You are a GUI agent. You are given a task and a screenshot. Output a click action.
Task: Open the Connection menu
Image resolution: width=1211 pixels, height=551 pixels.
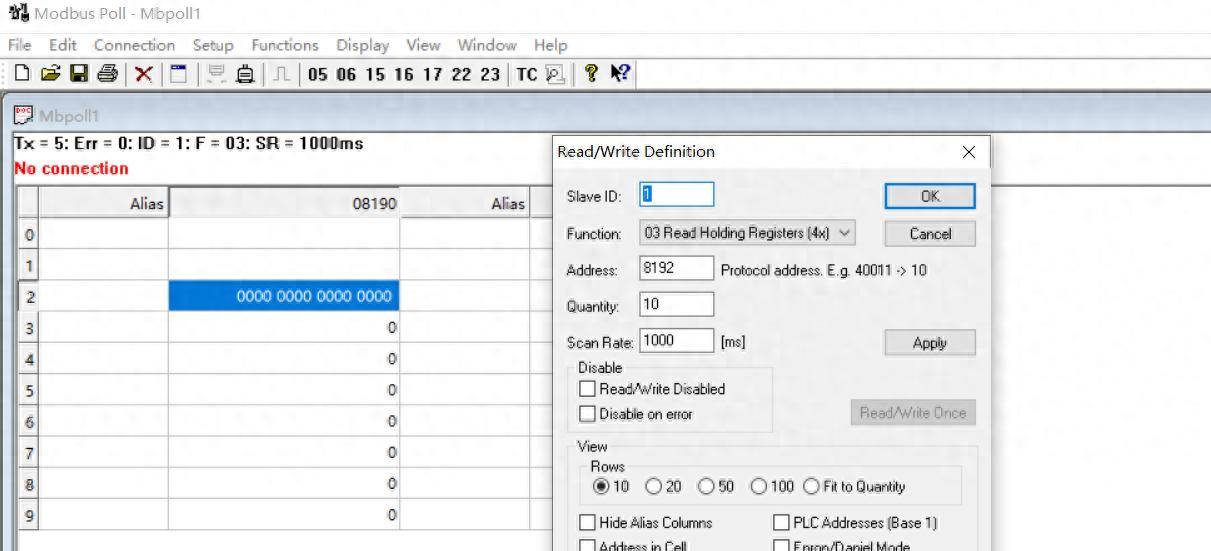pyautogui.click(x=134, y=45)
